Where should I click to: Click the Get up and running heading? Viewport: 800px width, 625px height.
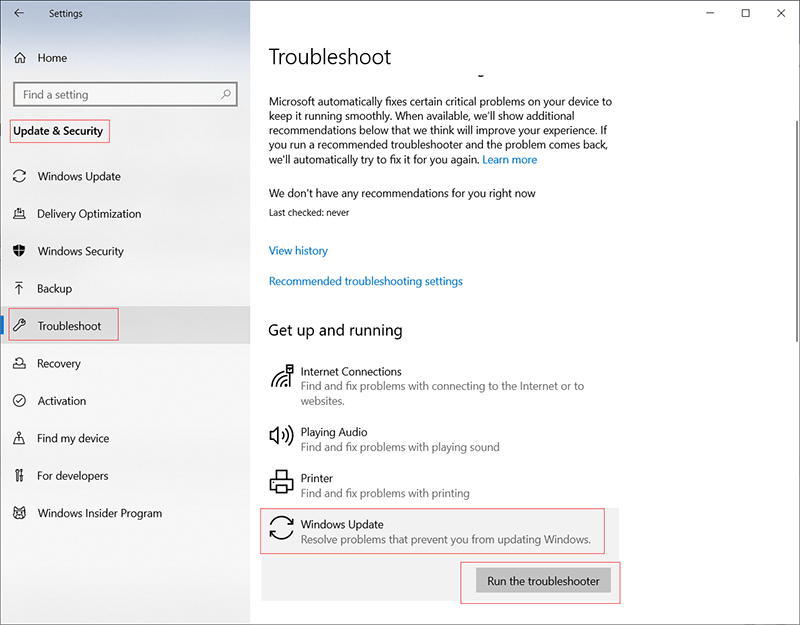coord(335,331)
